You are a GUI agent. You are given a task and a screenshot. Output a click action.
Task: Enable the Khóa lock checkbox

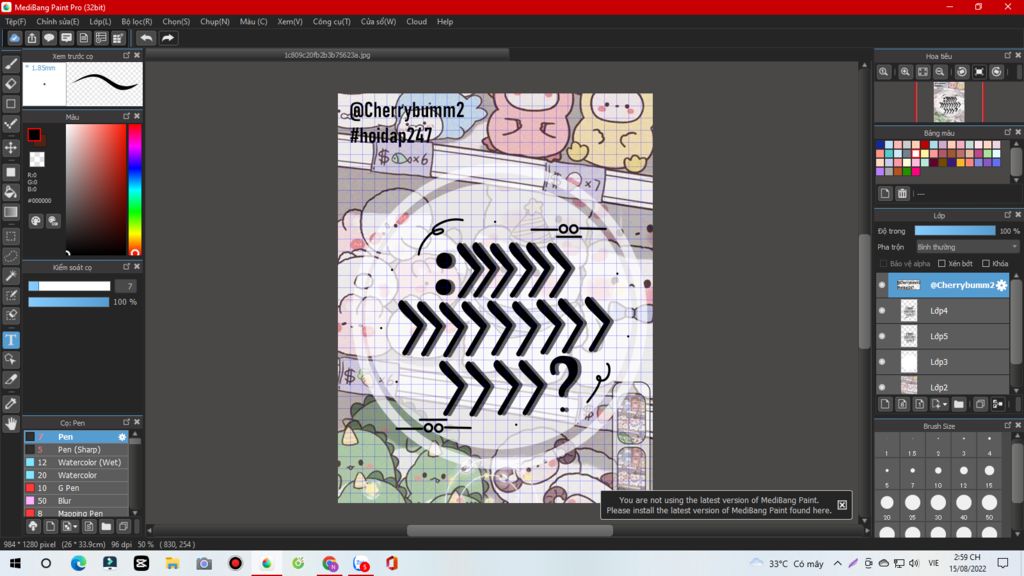[986, 264]
